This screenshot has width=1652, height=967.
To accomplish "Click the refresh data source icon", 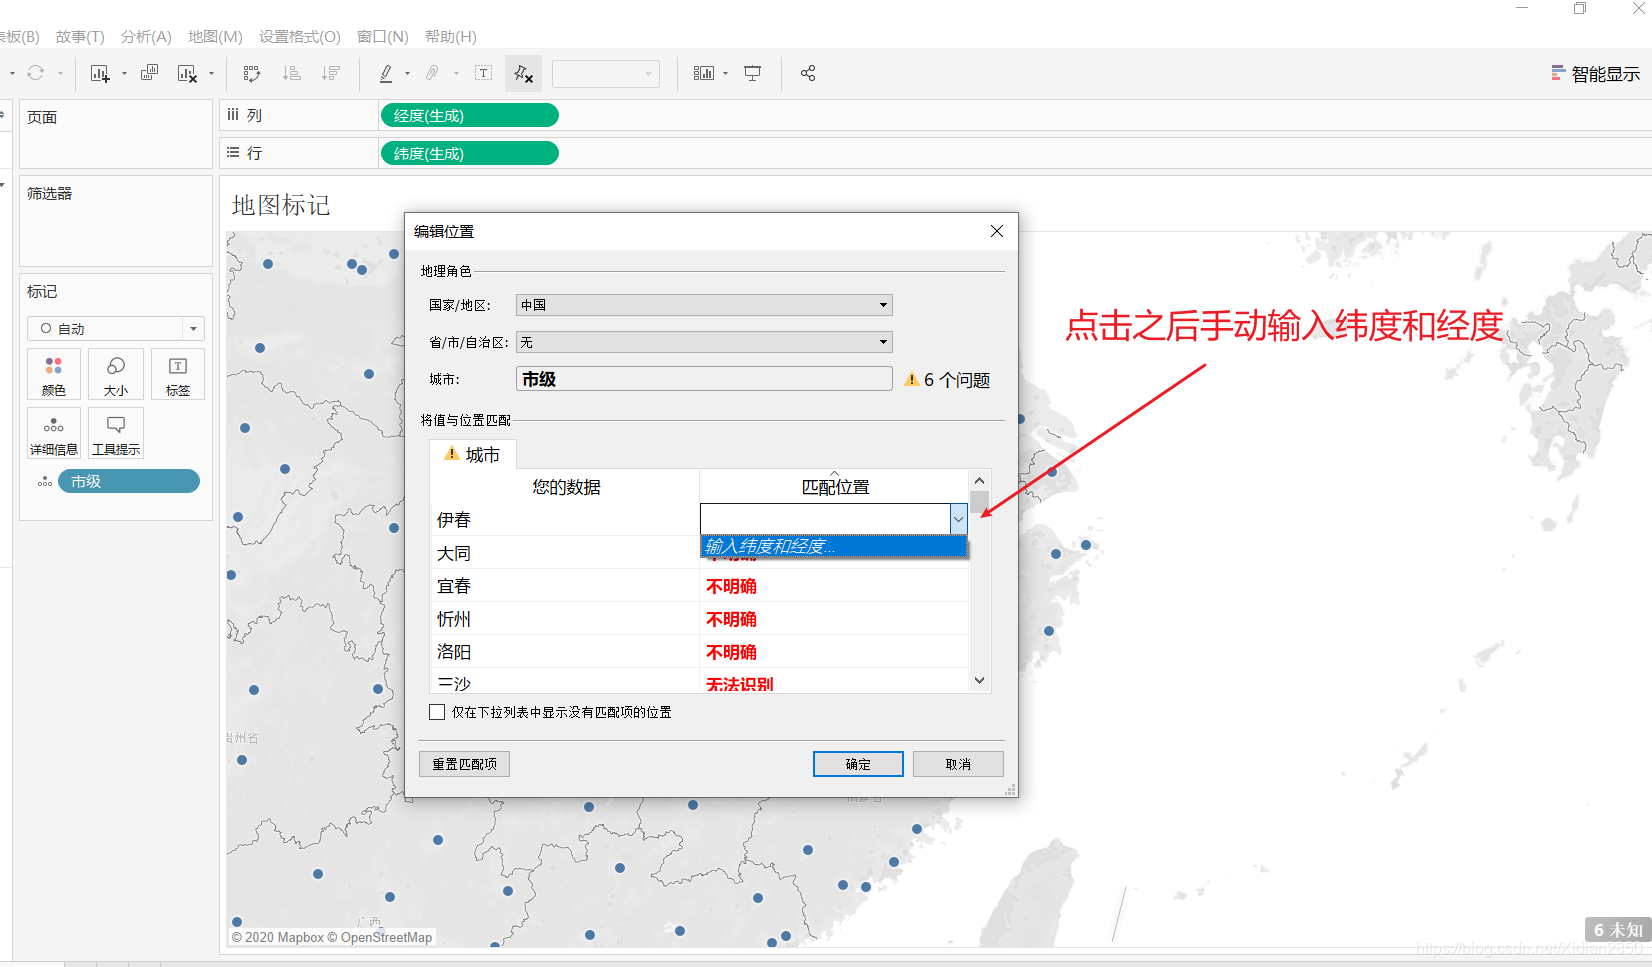I will pyautogui.click(x=36, y=73).
